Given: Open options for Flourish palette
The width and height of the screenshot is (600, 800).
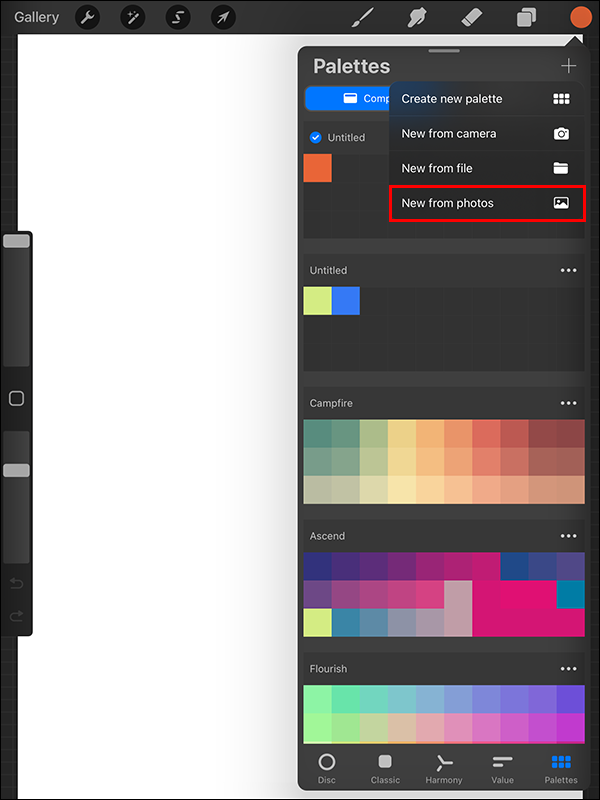Looking at the screenshot, I should (x=568, y=669).
